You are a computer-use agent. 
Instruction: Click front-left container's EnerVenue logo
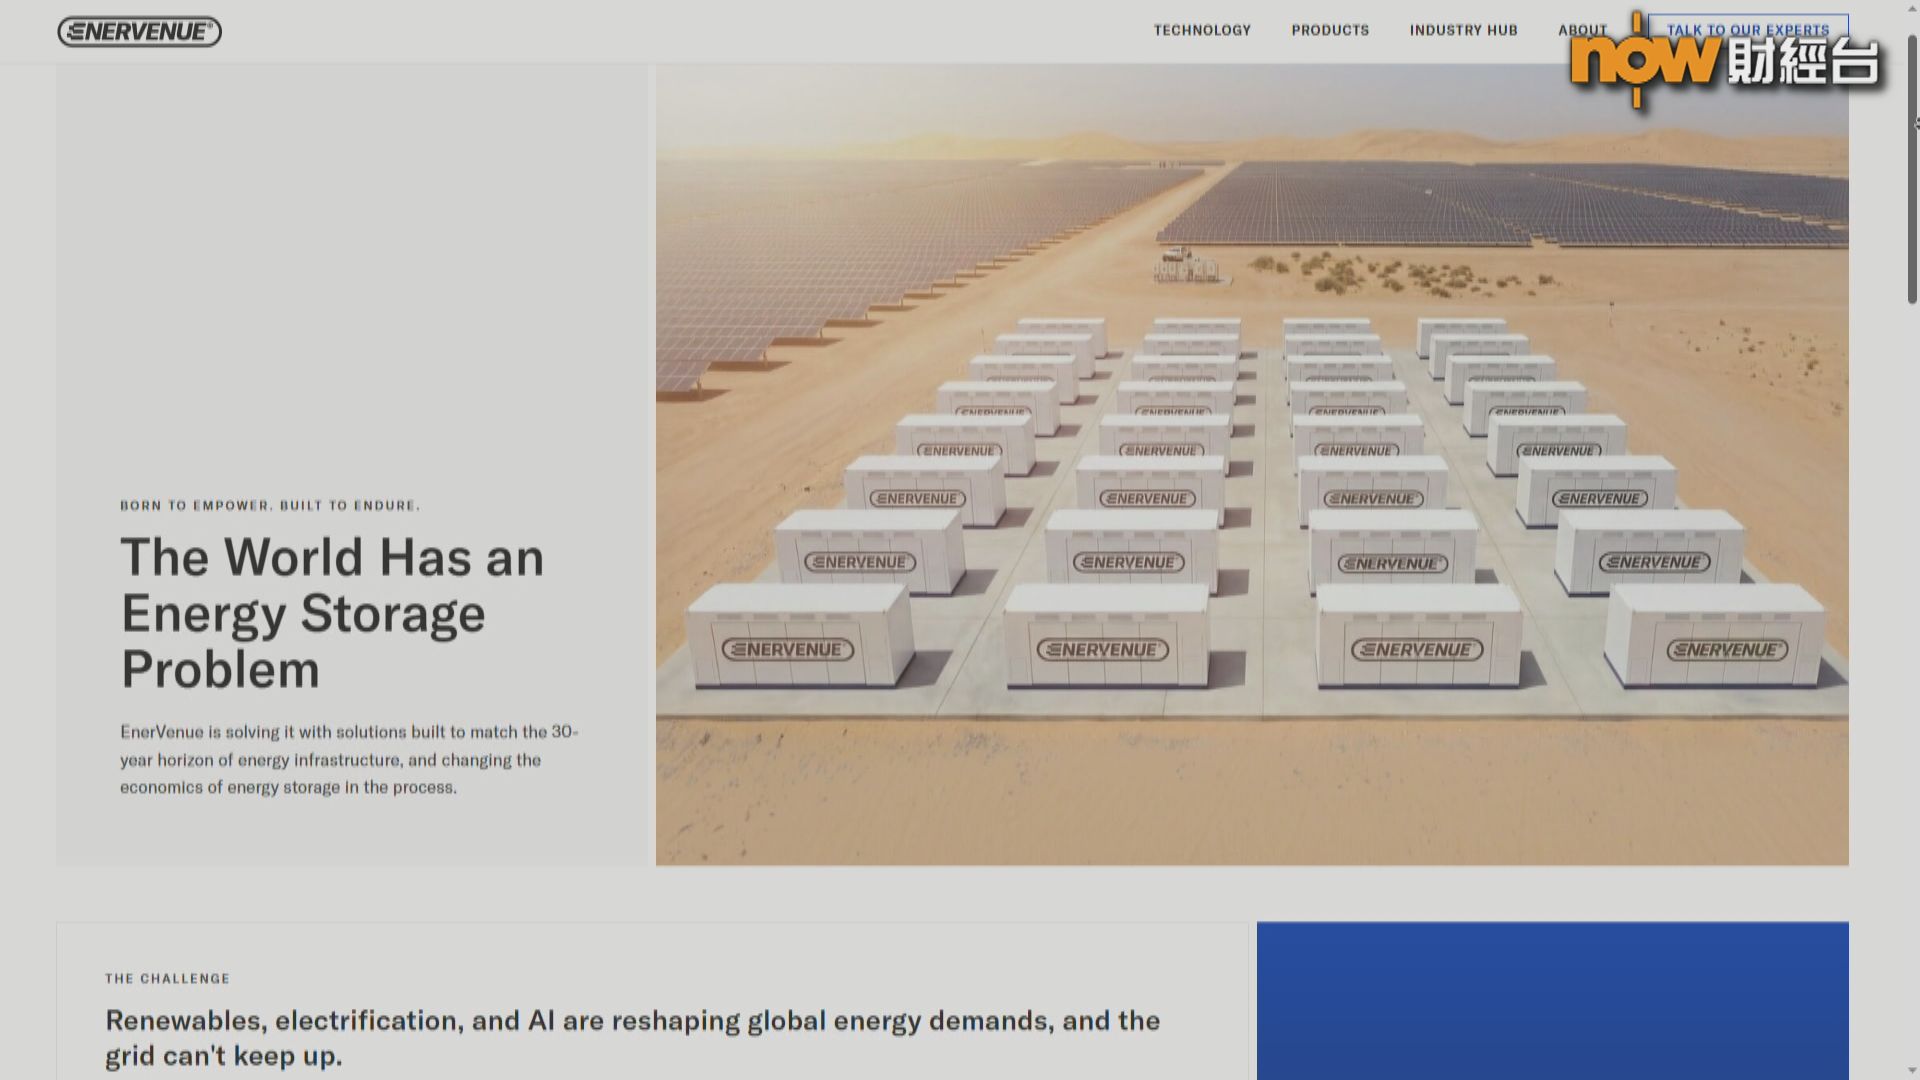[x=787, y=650]
